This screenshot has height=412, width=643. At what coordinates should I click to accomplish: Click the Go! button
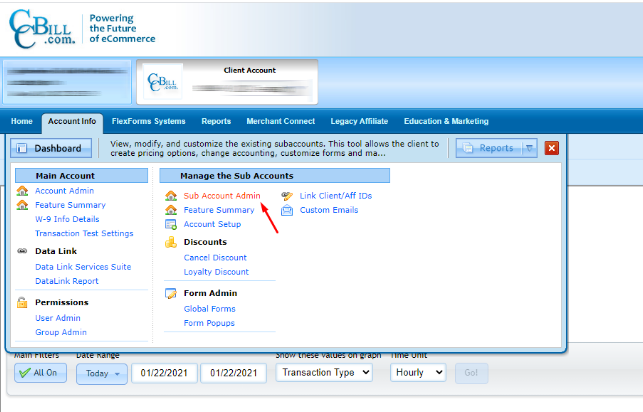(471, 373)
